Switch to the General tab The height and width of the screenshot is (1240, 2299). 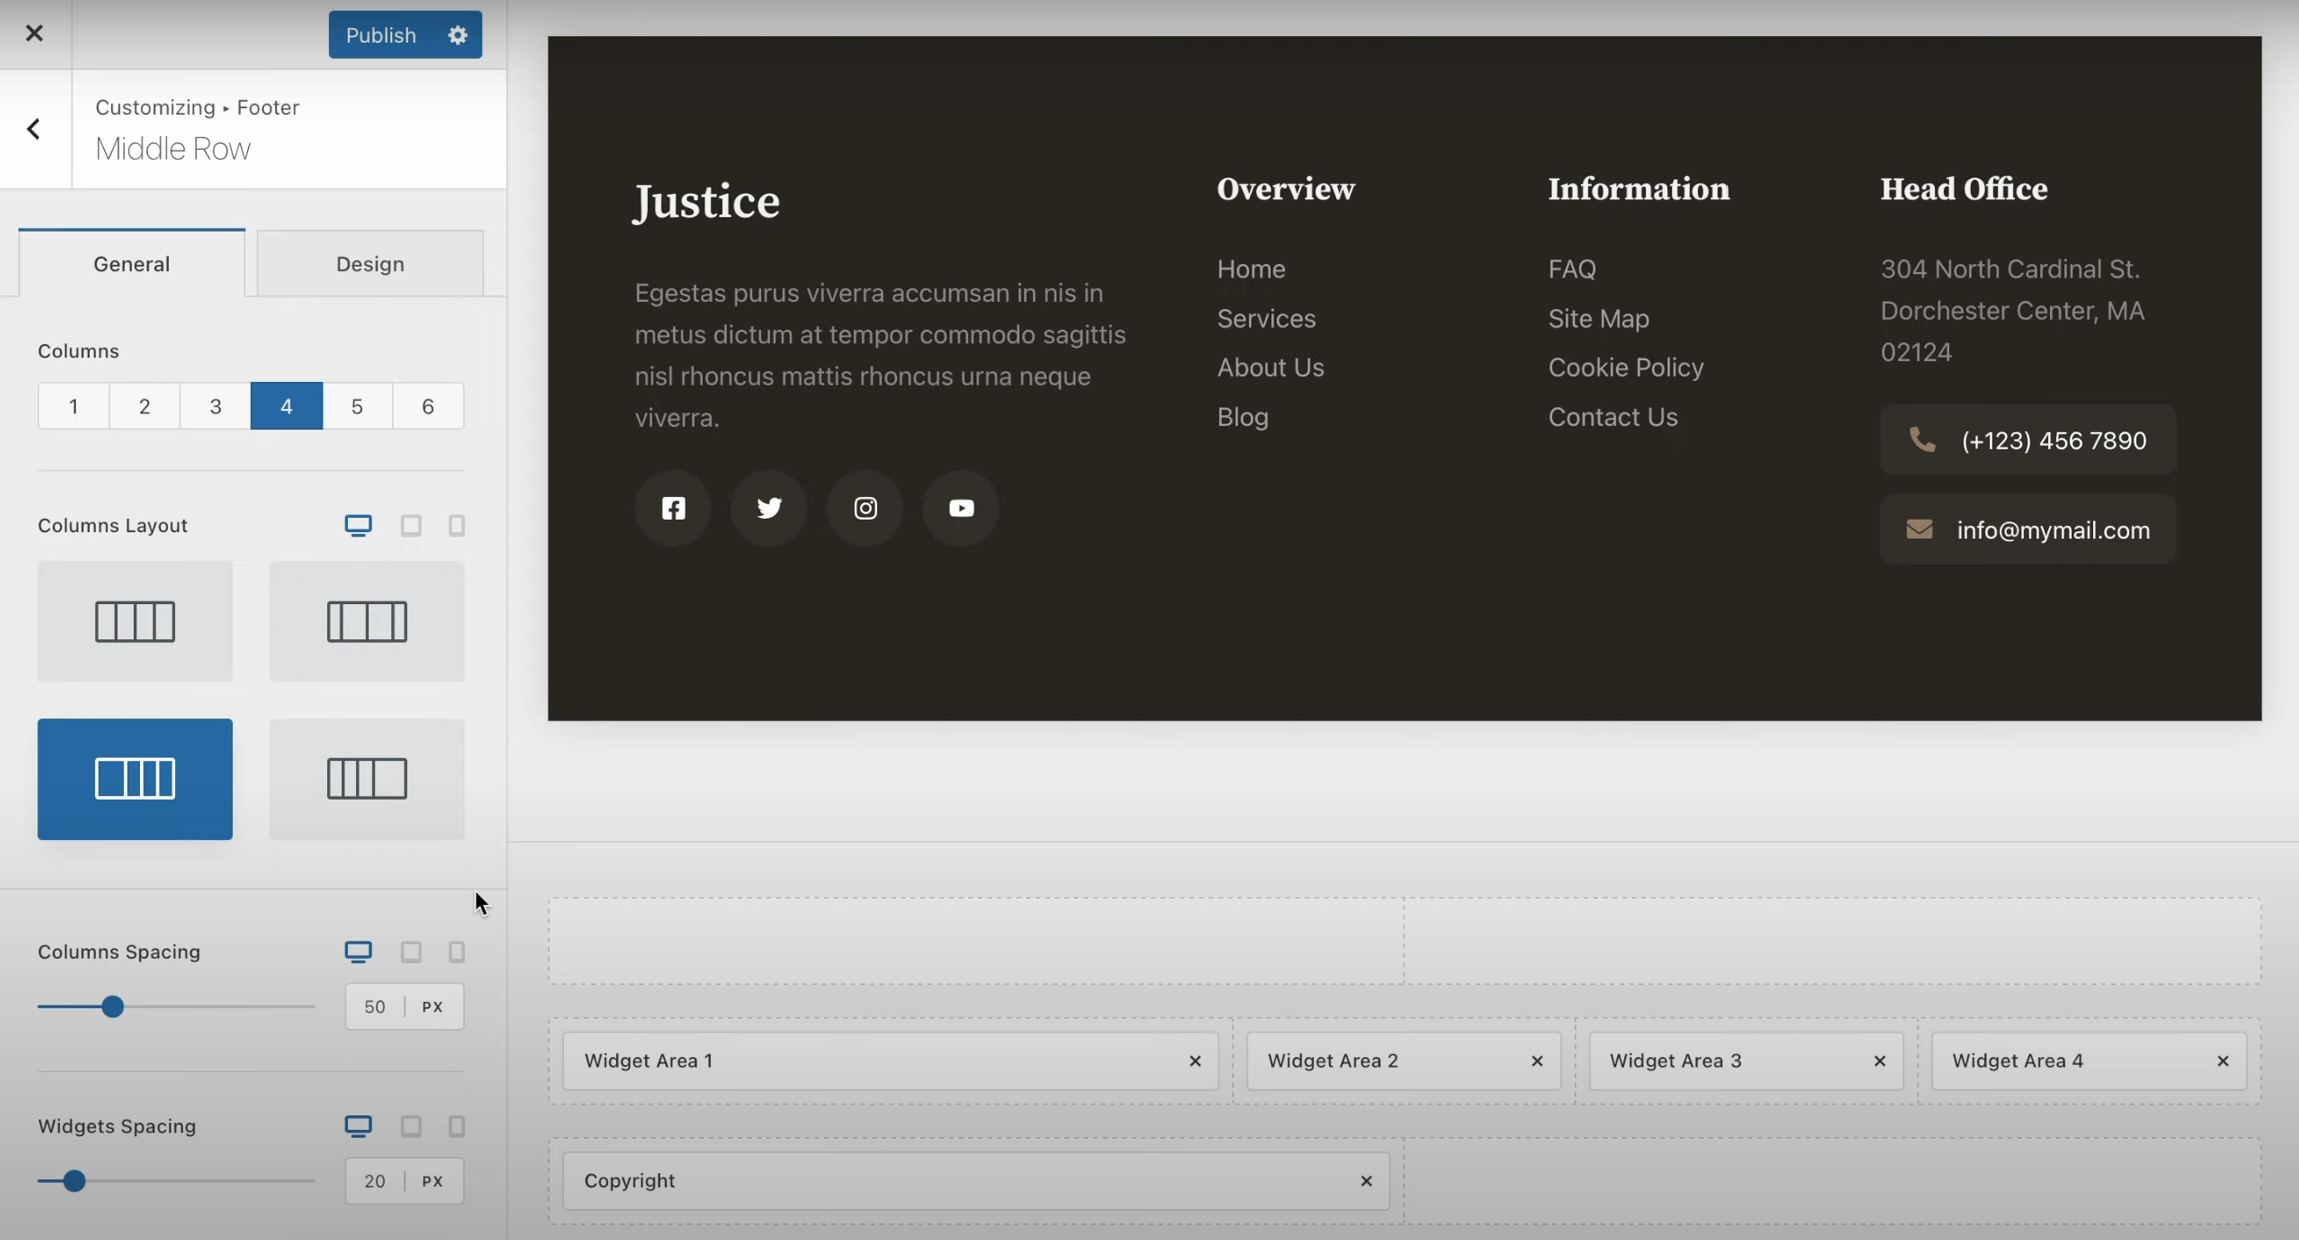[x=131, y=263]
